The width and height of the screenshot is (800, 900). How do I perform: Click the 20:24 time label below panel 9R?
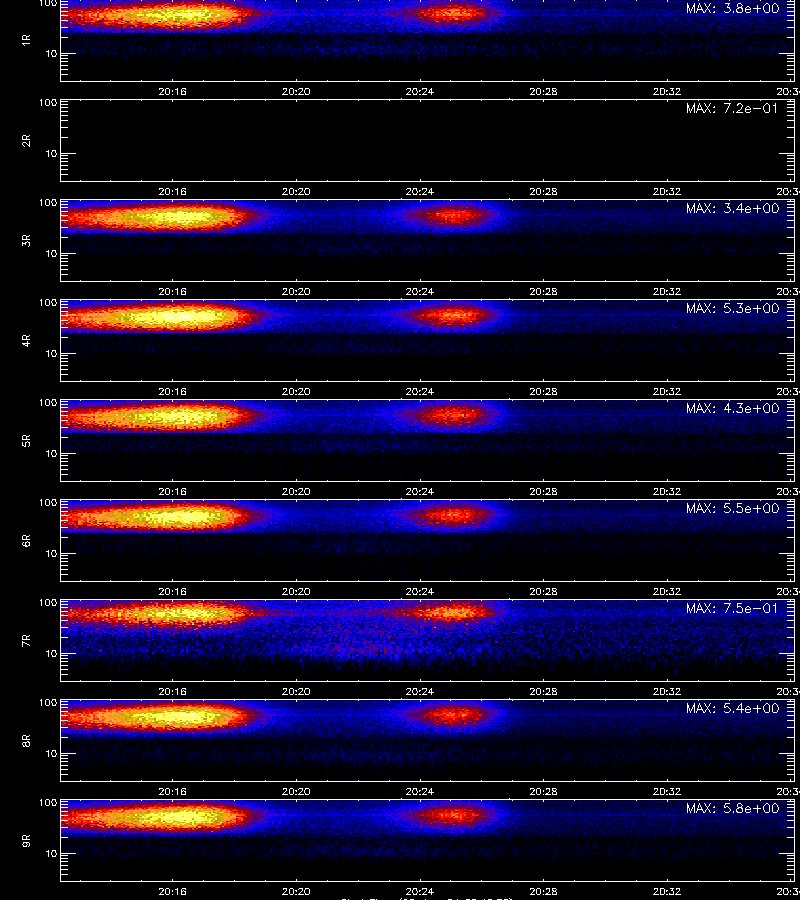(420, 891)
